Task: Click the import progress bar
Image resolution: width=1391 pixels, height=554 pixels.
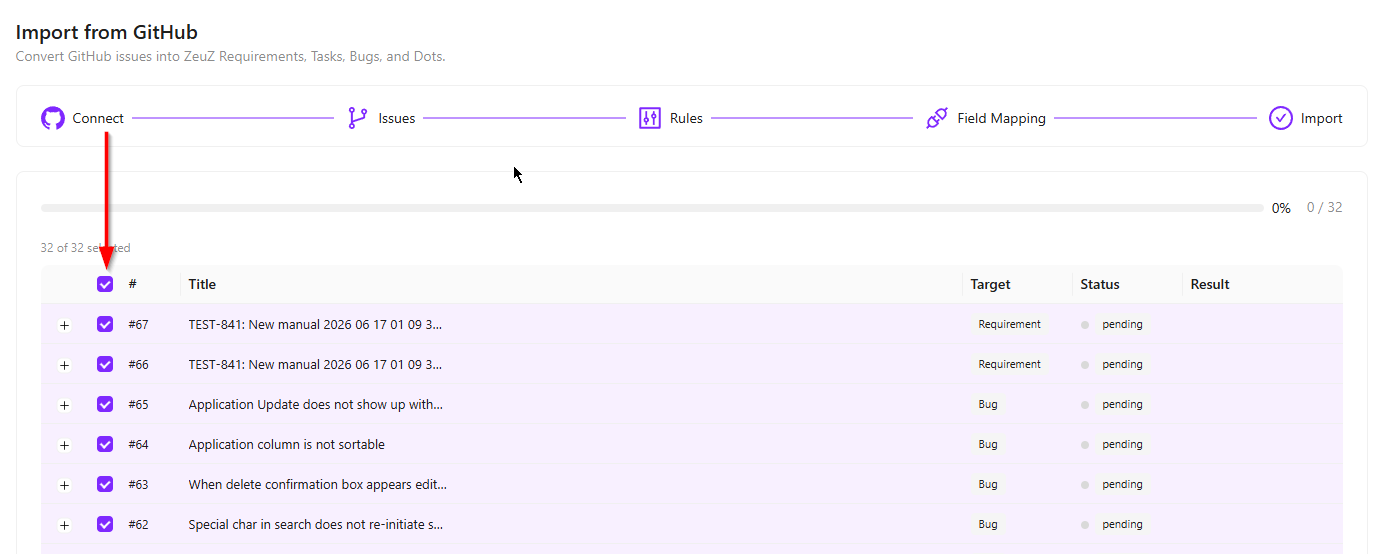Action: click(x=652, y=208)
